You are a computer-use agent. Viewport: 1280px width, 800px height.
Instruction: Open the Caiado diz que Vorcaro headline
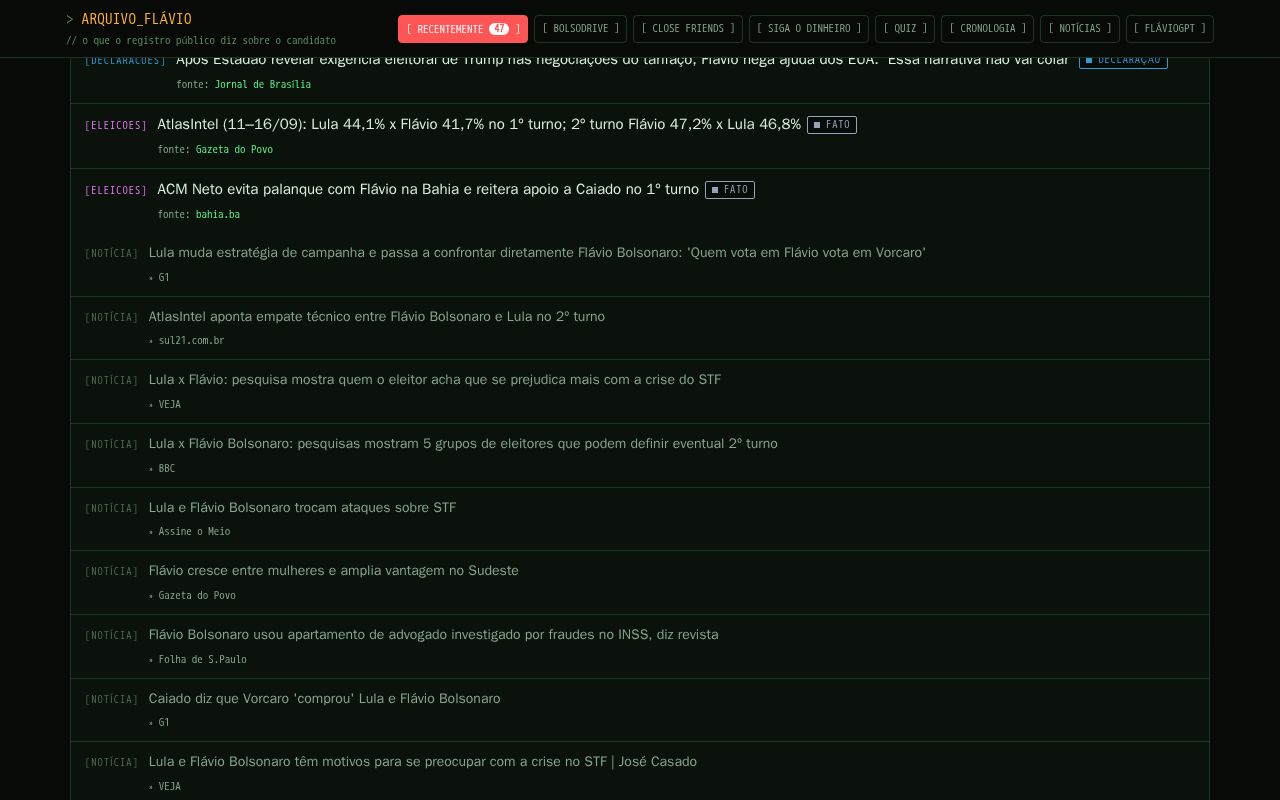(x=325, y=699)
